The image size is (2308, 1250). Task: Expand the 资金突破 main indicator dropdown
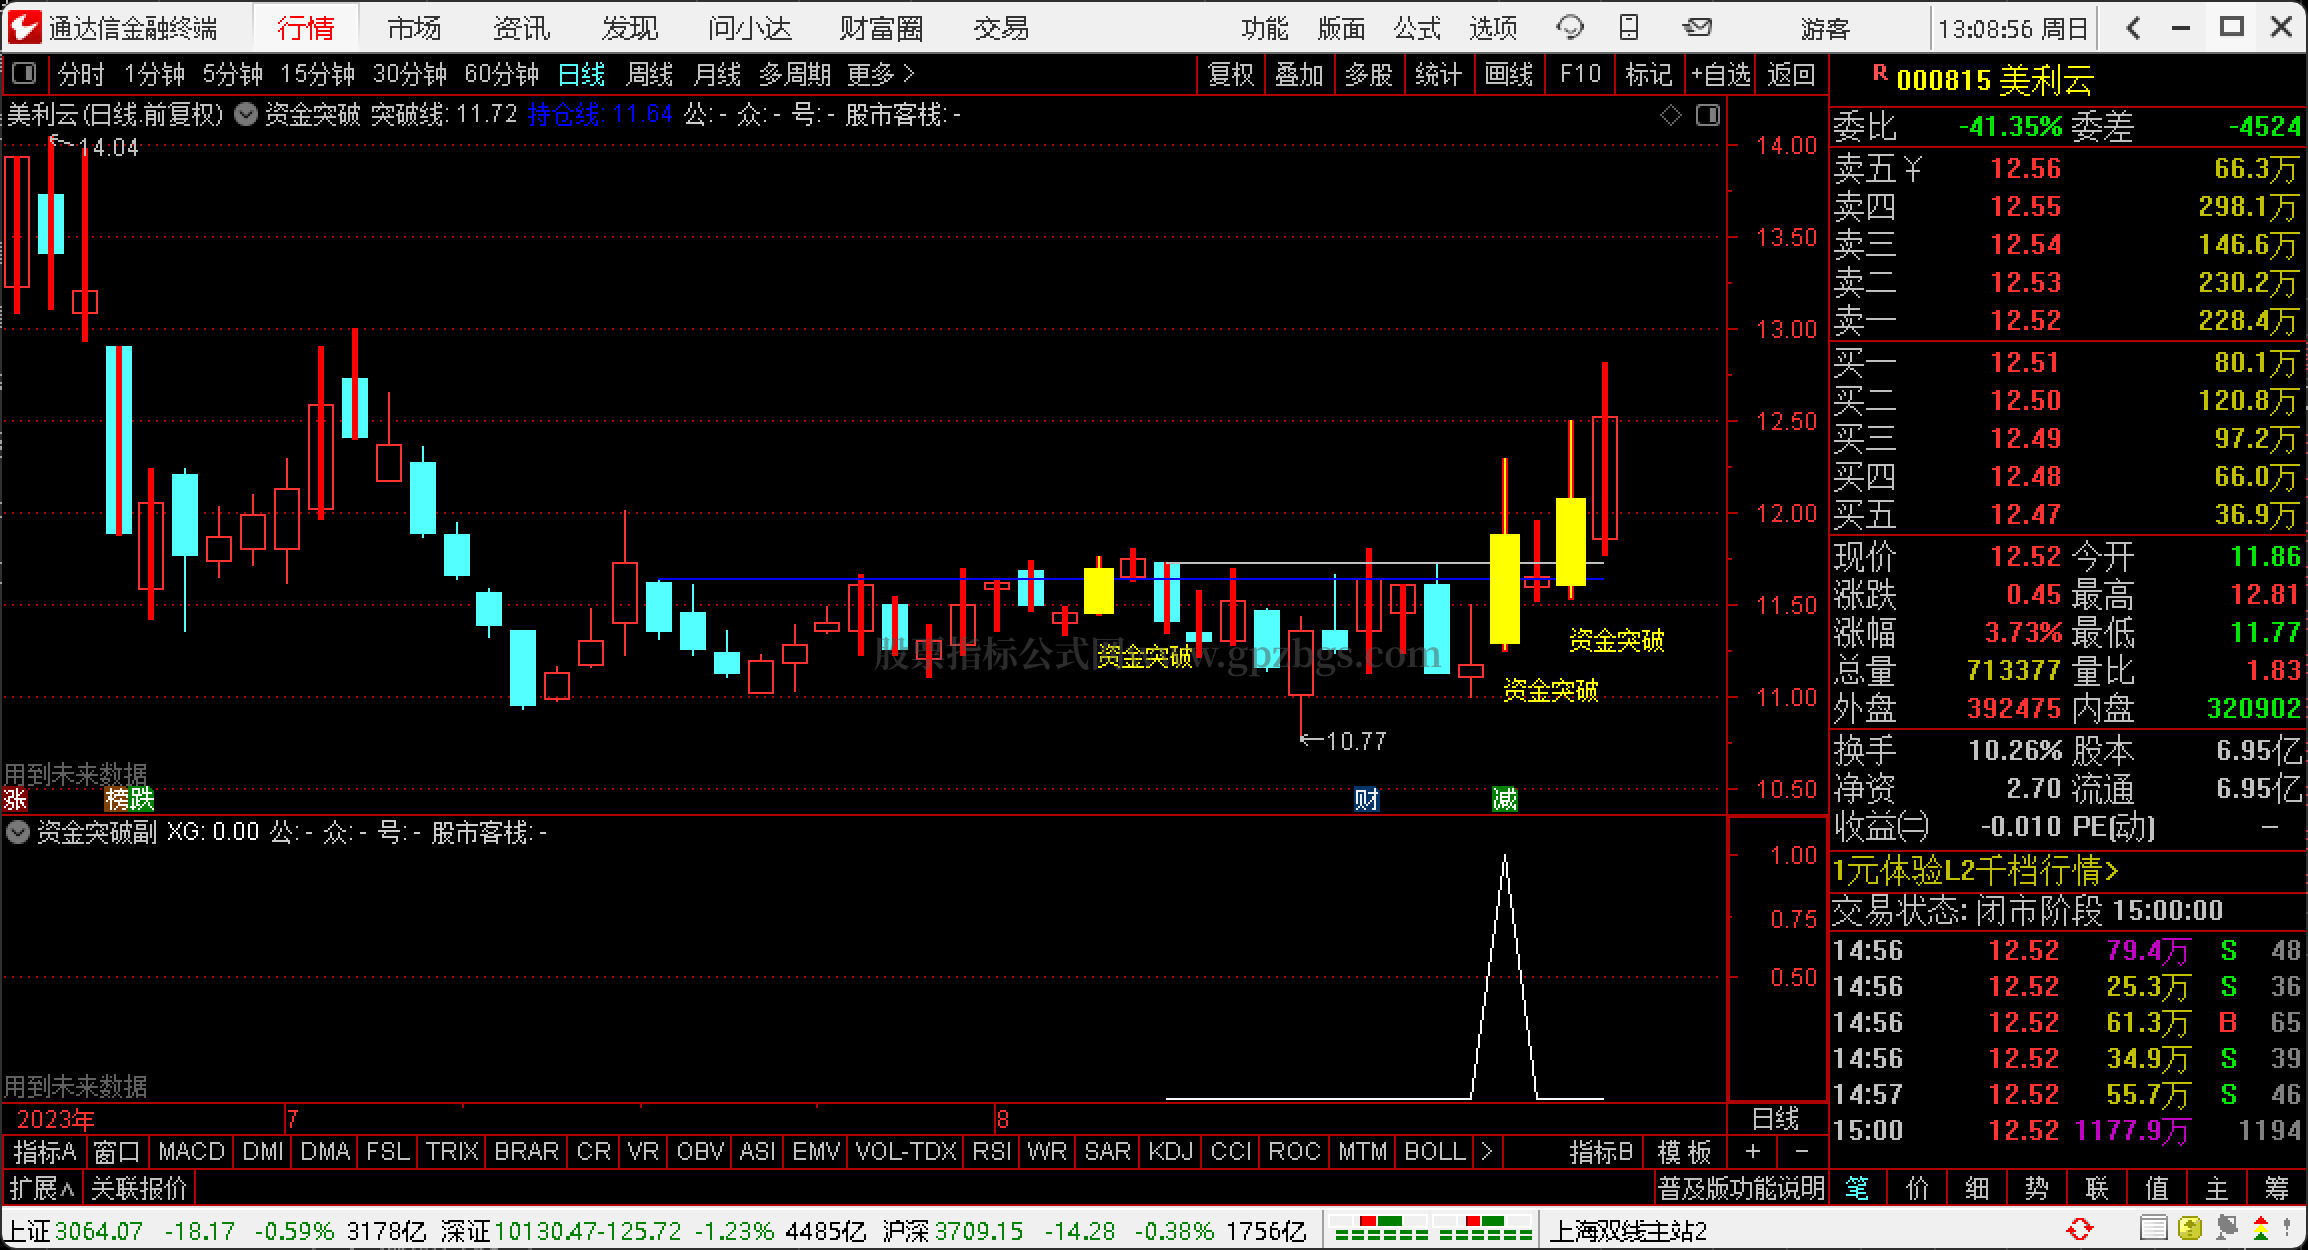pyautogui.click(x=246, y=115)
